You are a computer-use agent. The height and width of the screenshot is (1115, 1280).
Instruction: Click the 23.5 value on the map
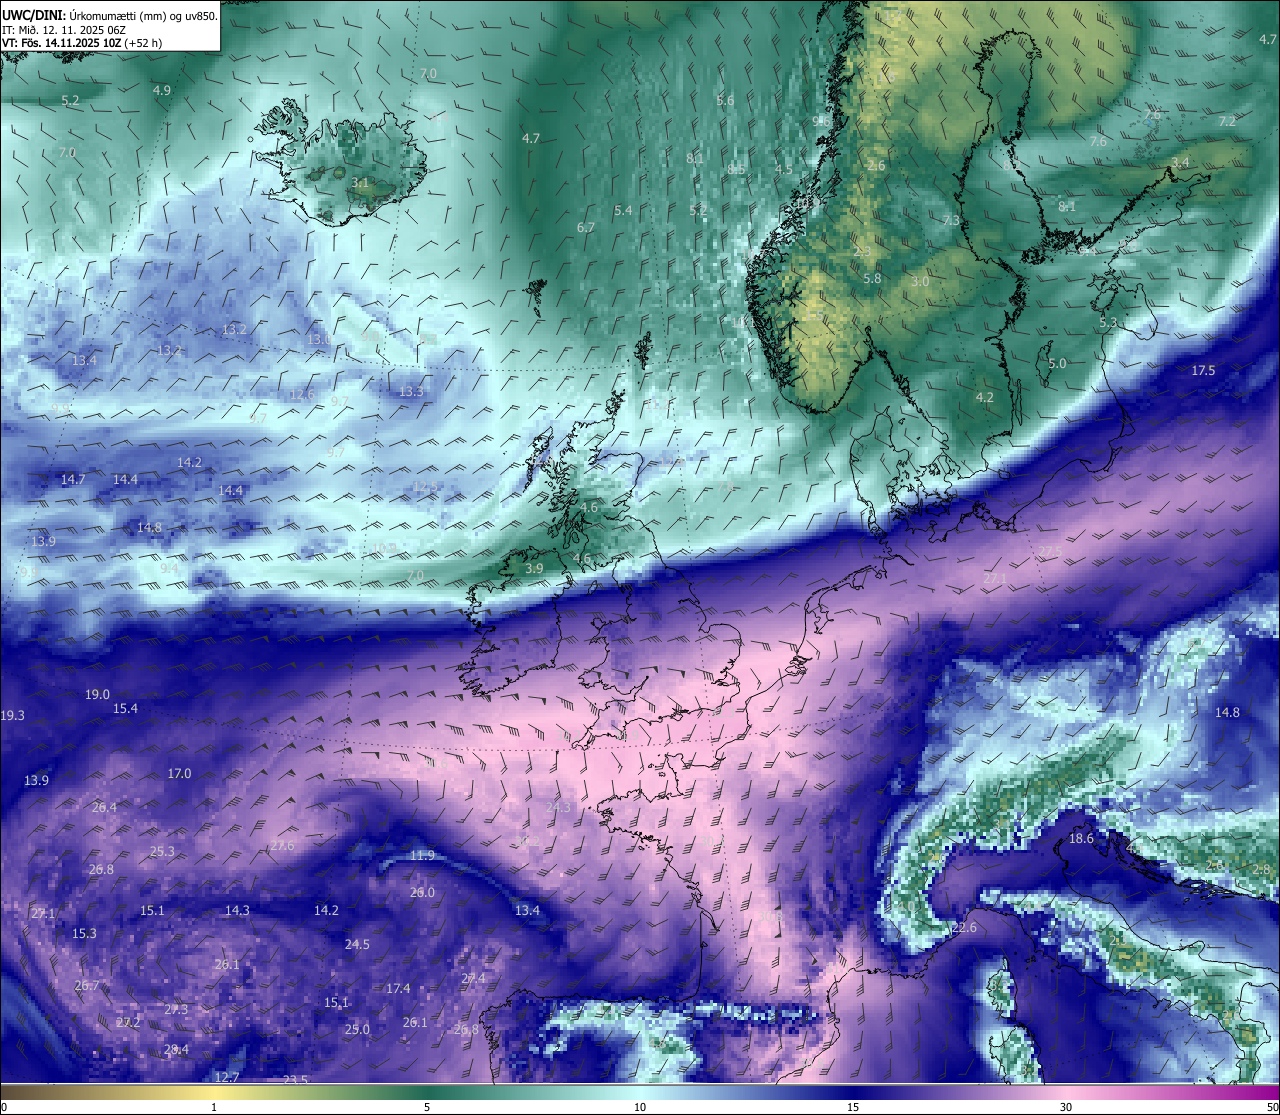point(295,1080)
